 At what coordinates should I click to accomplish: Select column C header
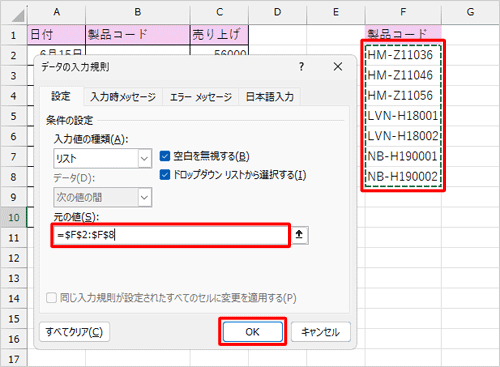(x=219, y=12)
